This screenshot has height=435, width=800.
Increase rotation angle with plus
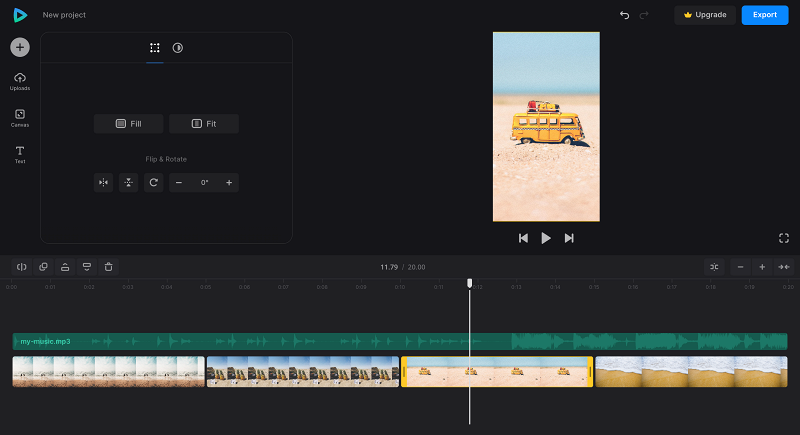coord(229,183)
